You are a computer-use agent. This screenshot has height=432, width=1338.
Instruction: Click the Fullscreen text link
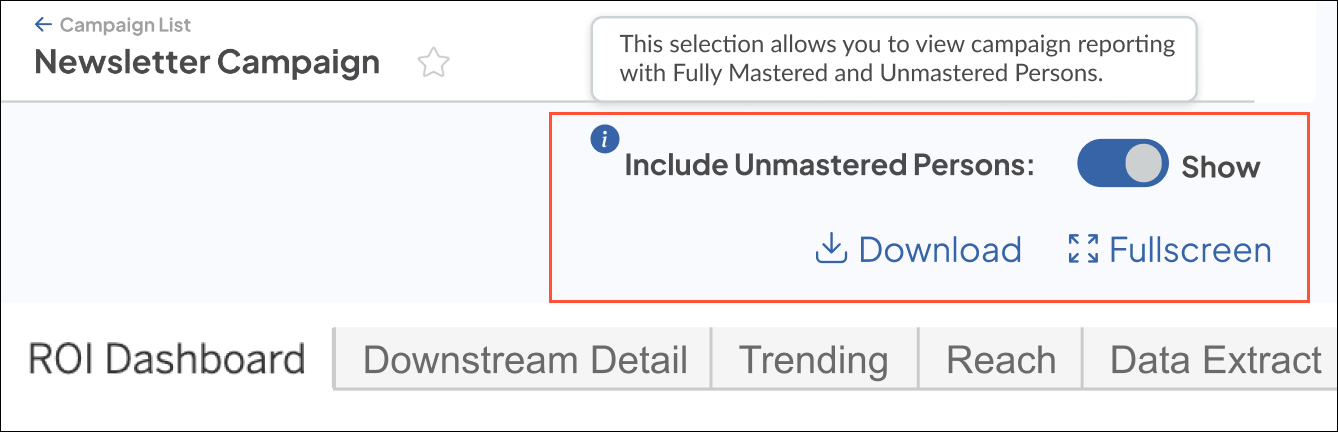1190,249
